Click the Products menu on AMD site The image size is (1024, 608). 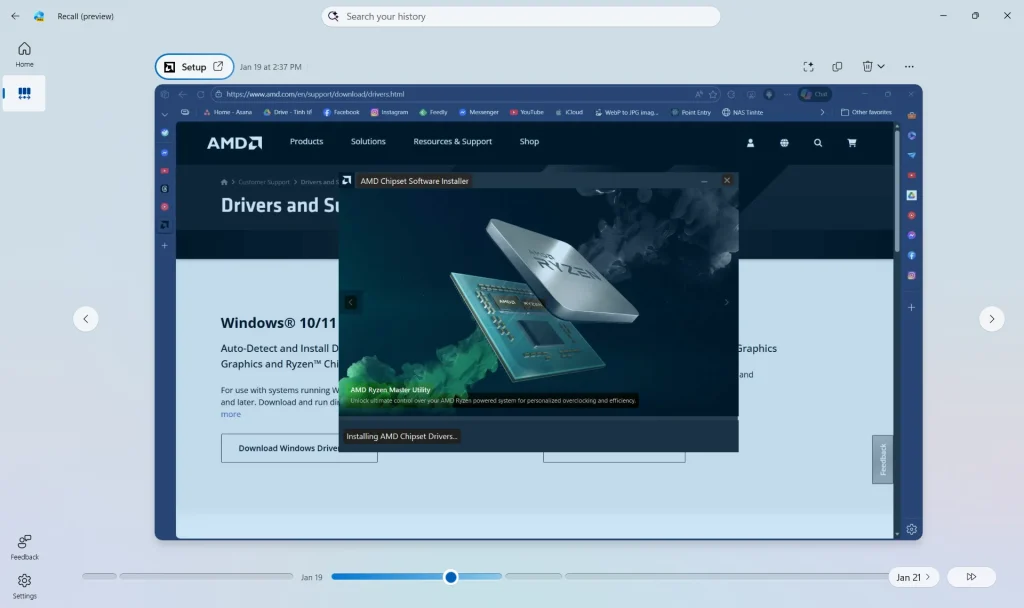pos(306,142)
